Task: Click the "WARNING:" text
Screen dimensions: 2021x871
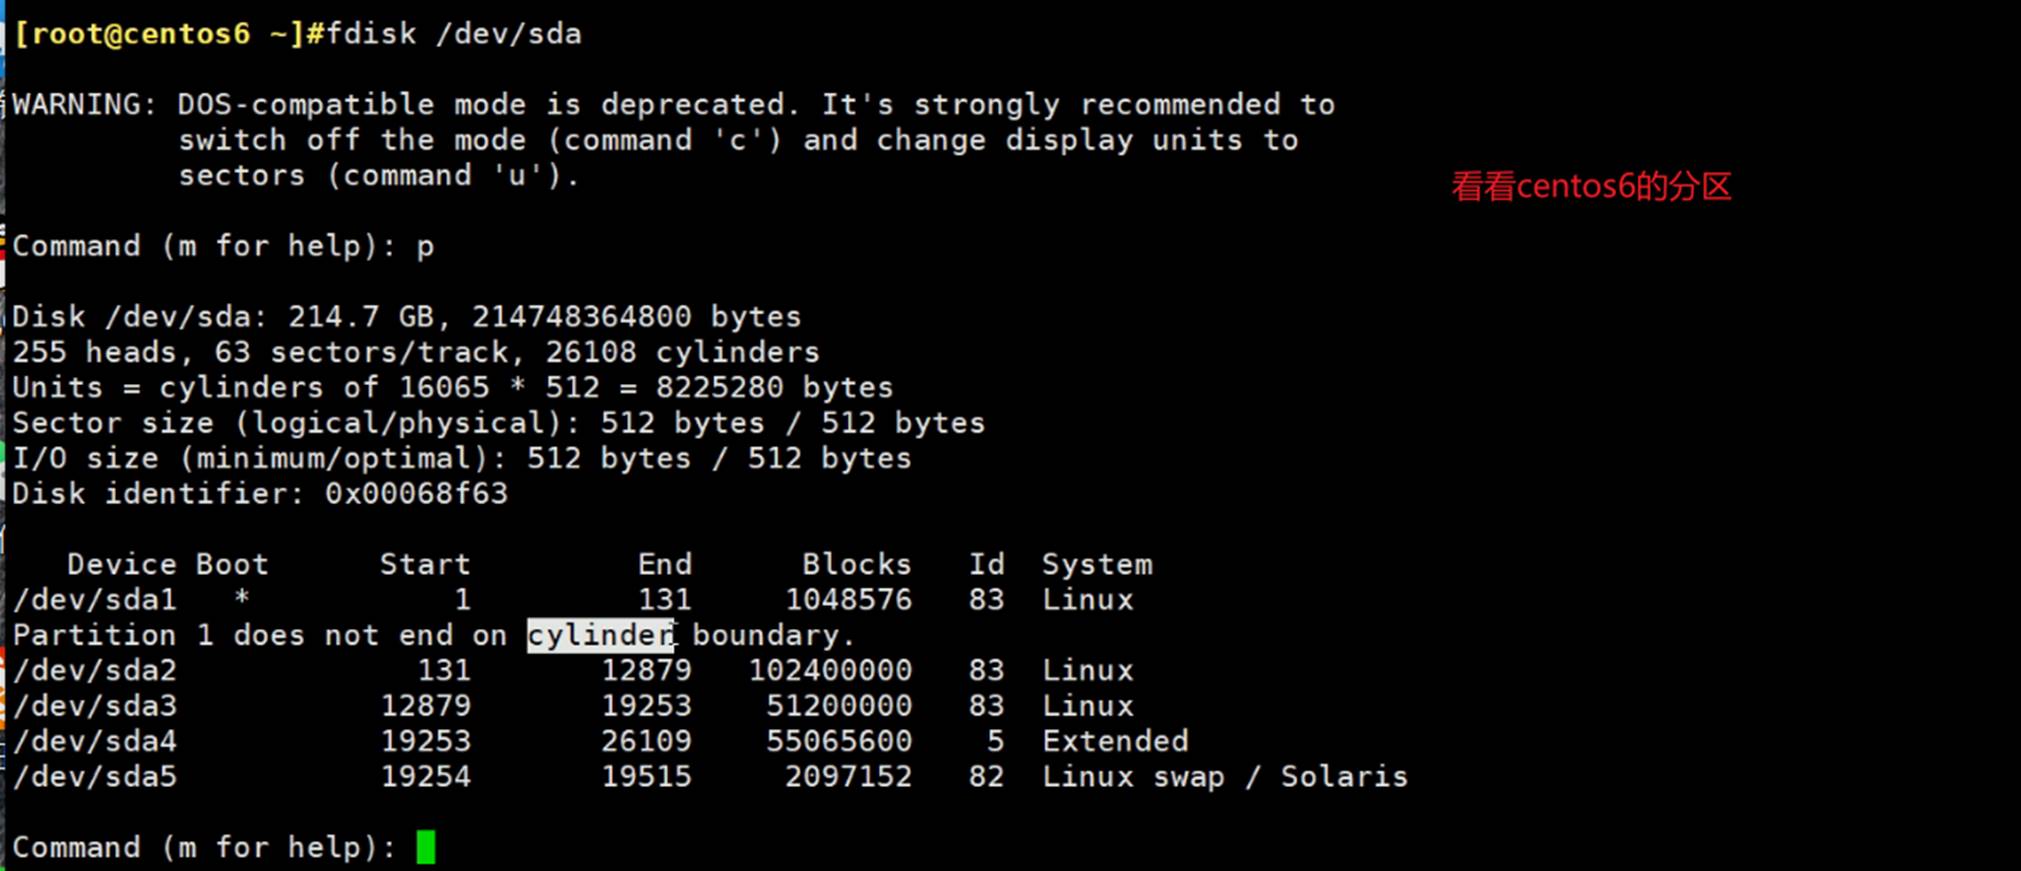Action: coord(85,104)
